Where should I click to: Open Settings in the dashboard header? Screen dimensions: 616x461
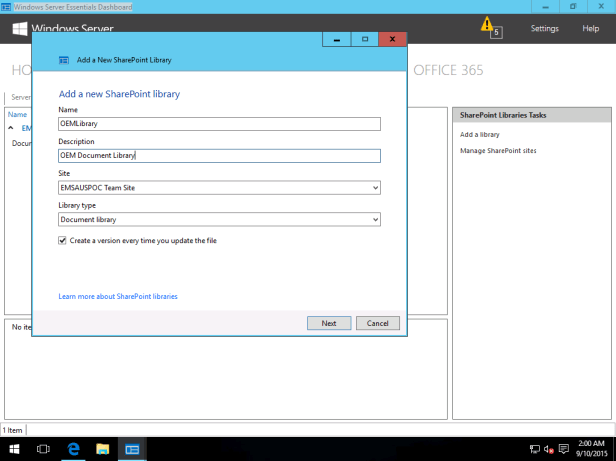pos(544,28)
